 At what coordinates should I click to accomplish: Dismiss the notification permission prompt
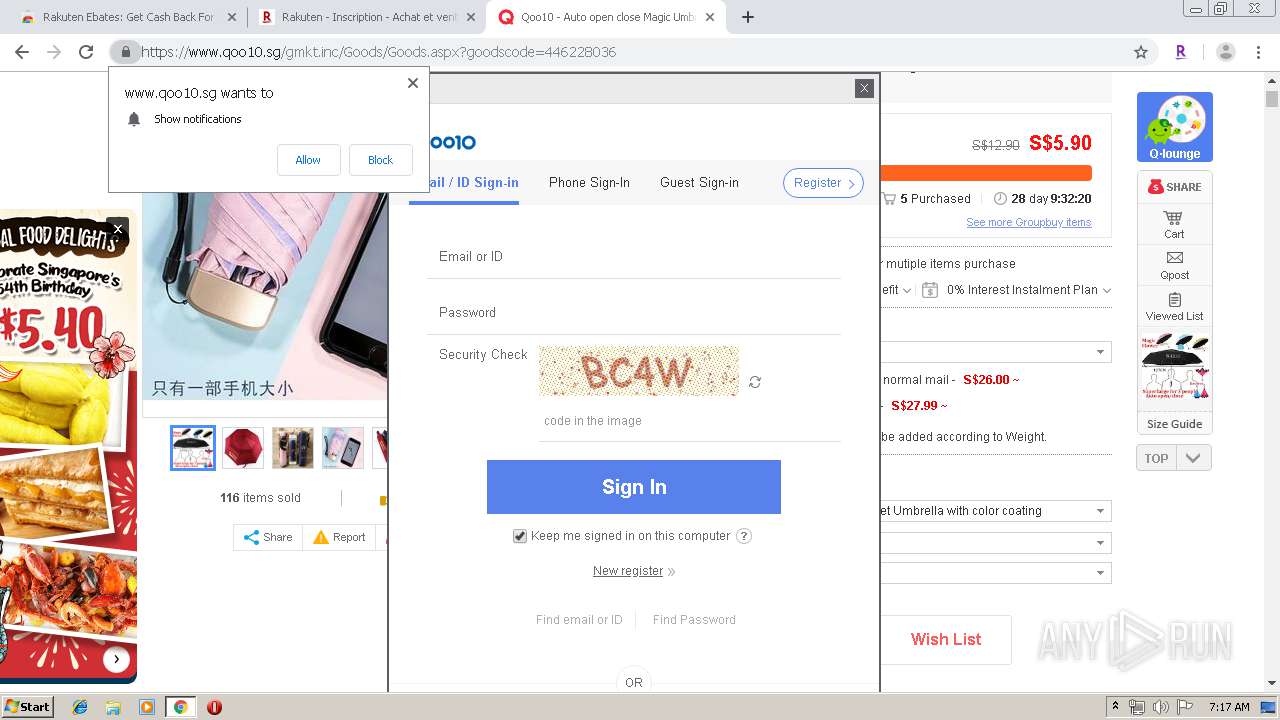(413, 83)
